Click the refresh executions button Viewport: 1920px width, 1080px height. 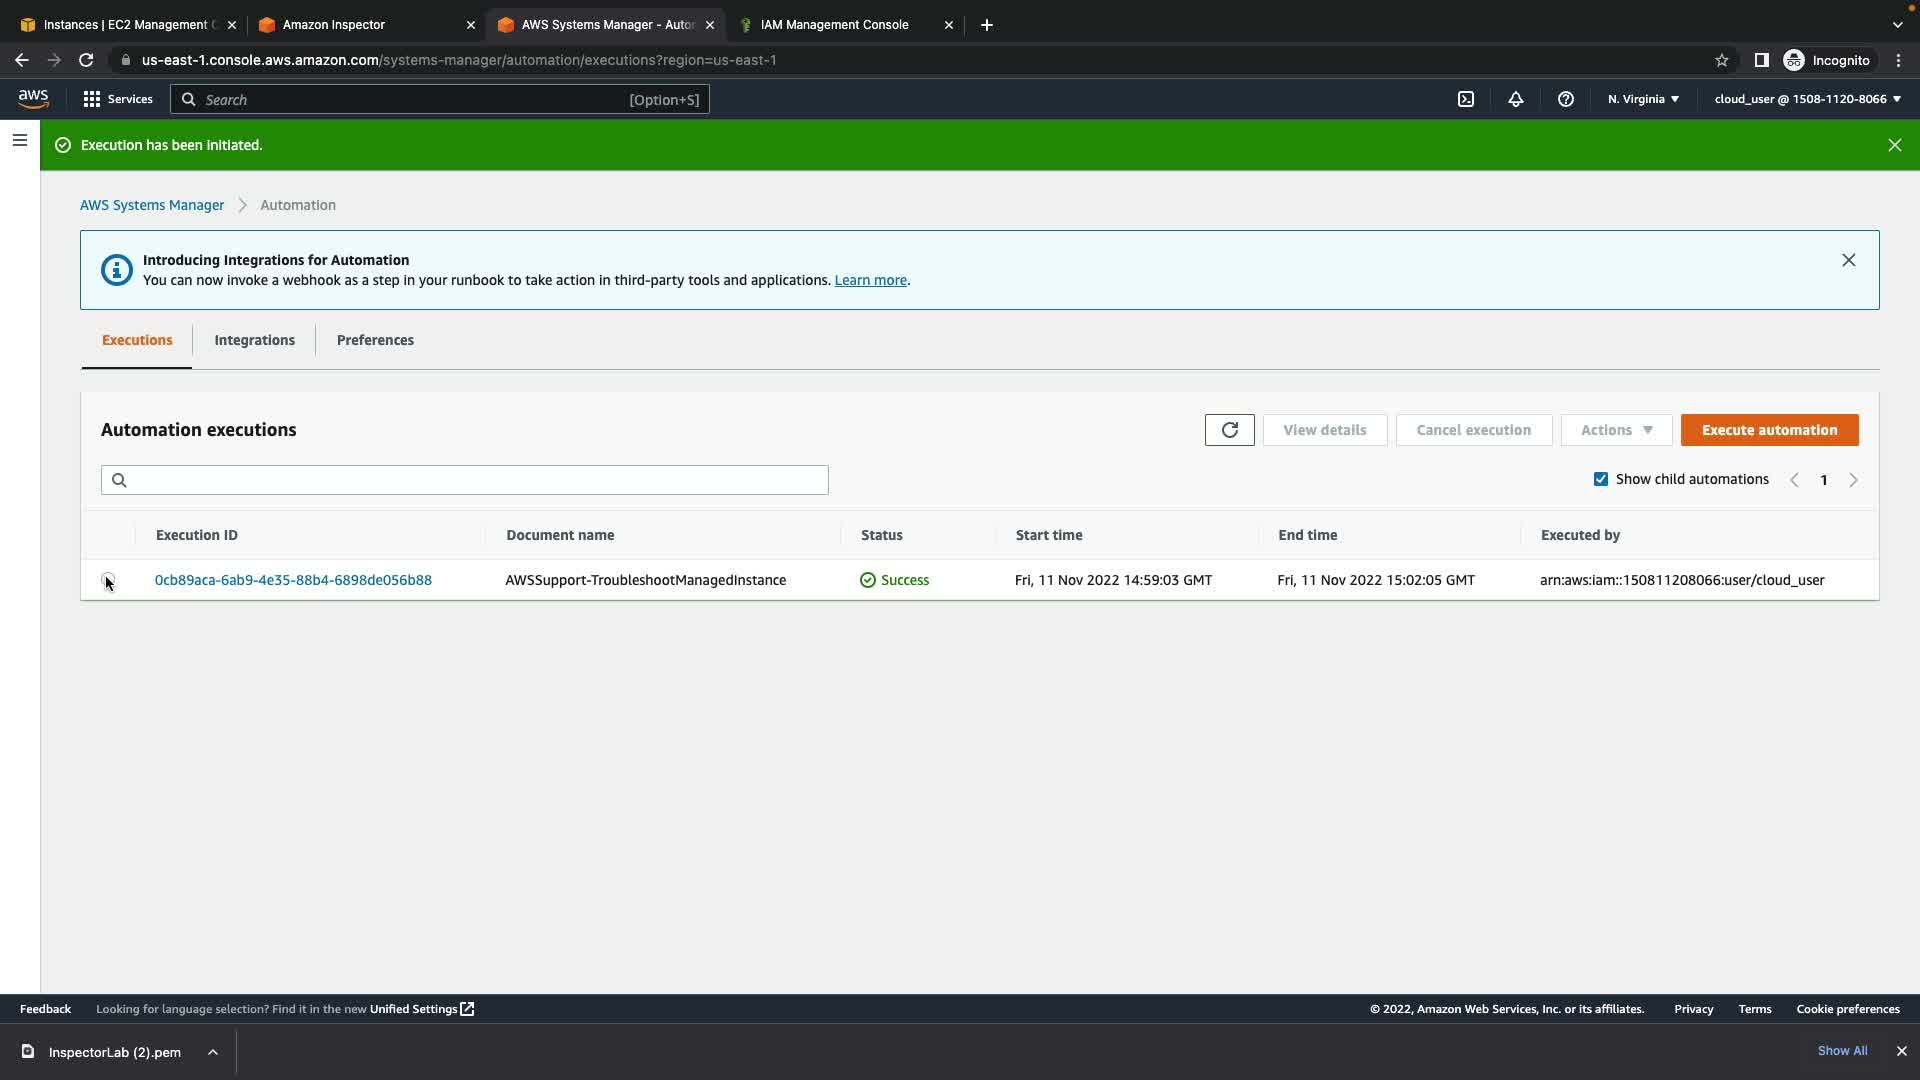point(1229,430)
